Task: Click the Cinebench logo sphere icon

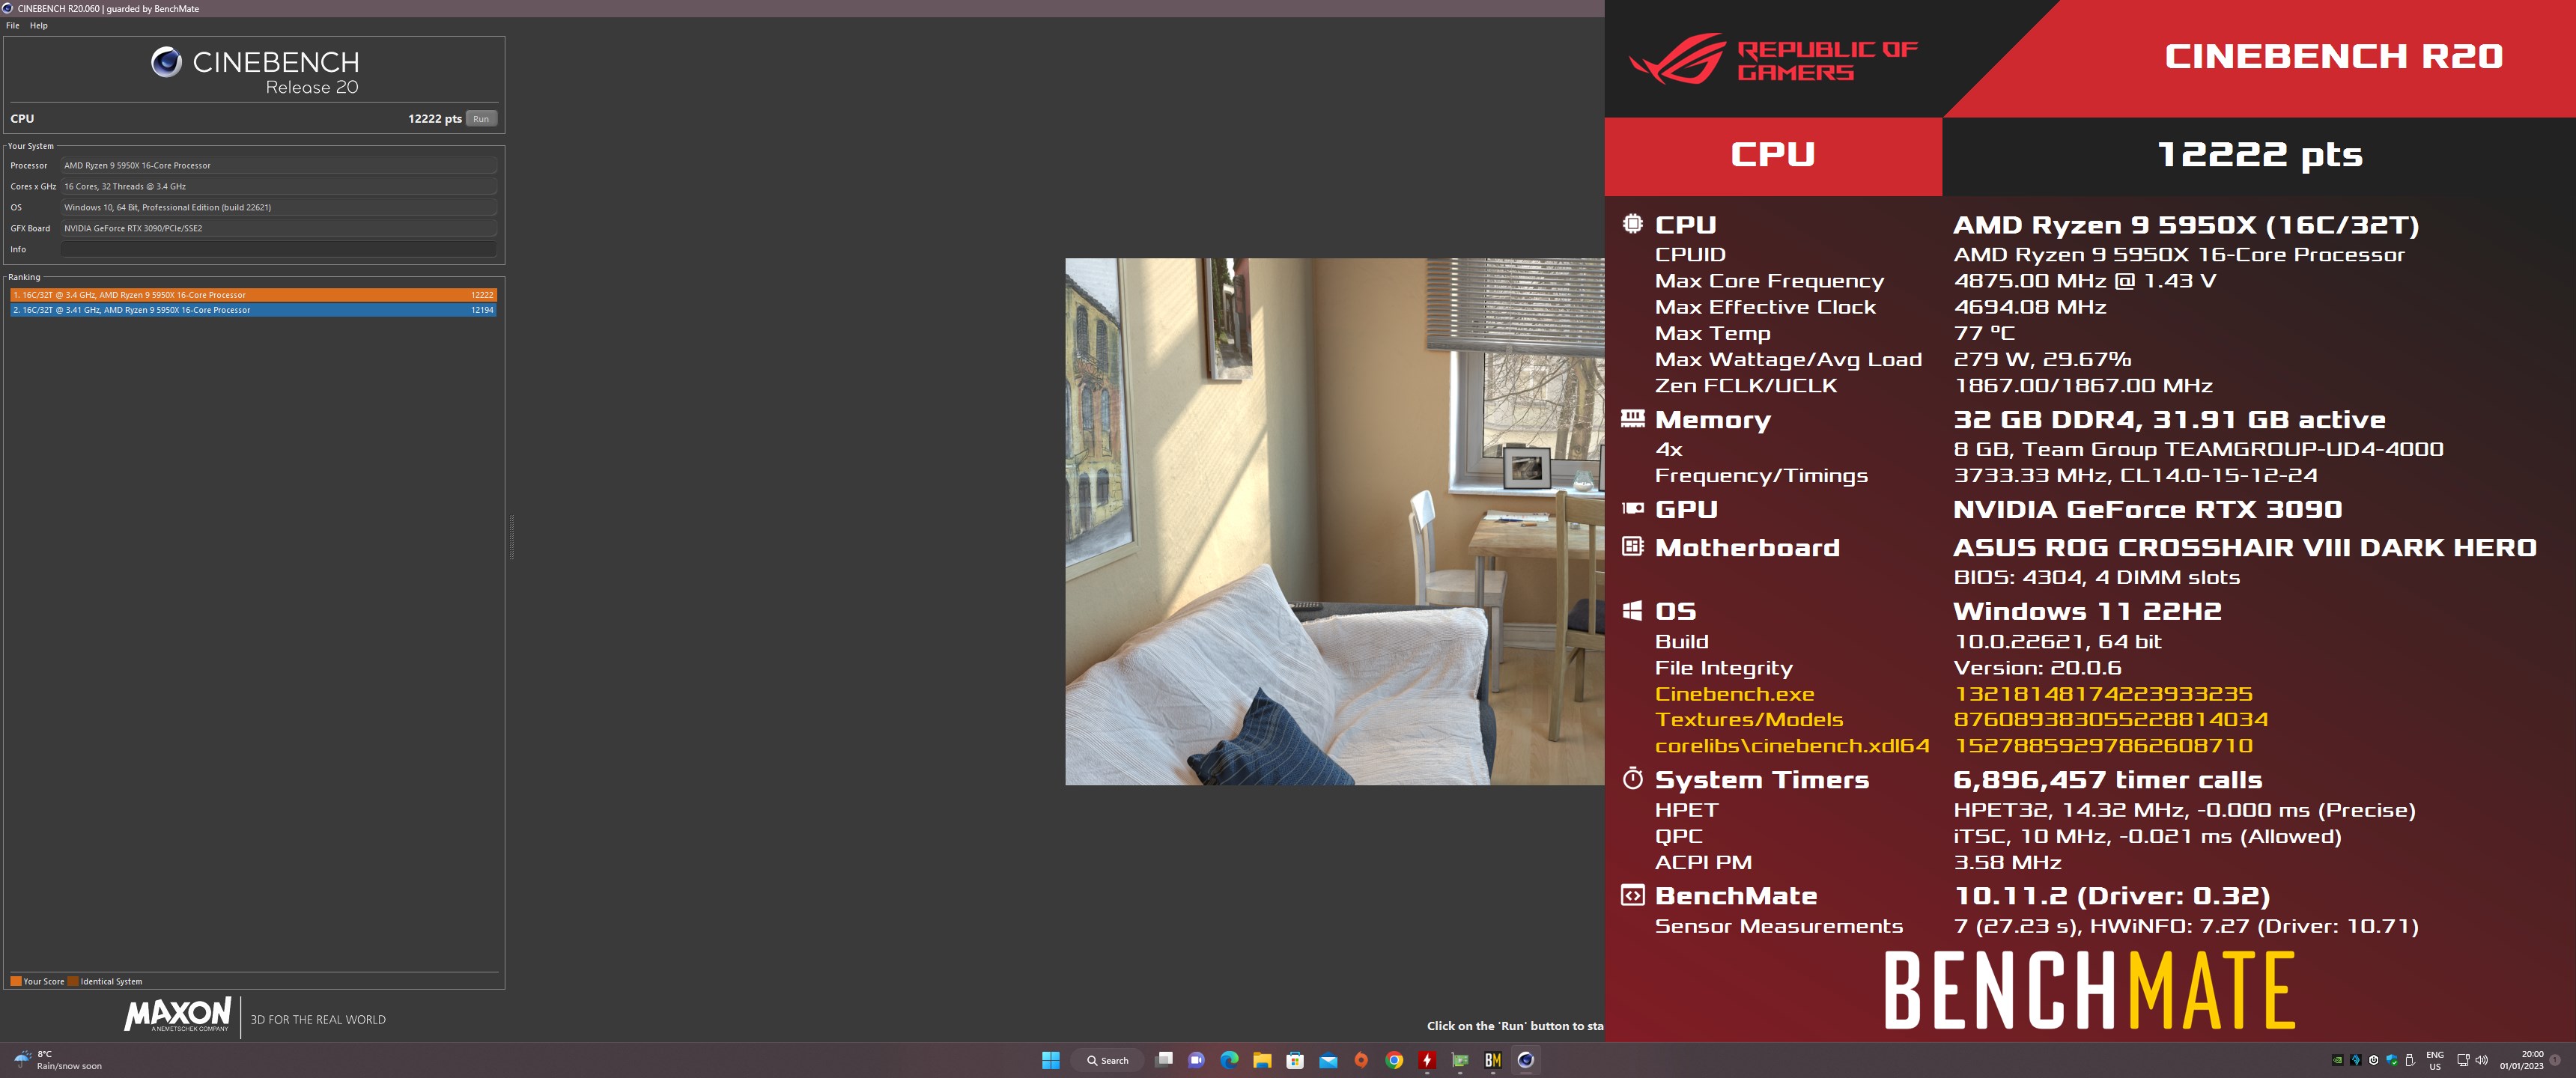Action: (x=166, y=62)
